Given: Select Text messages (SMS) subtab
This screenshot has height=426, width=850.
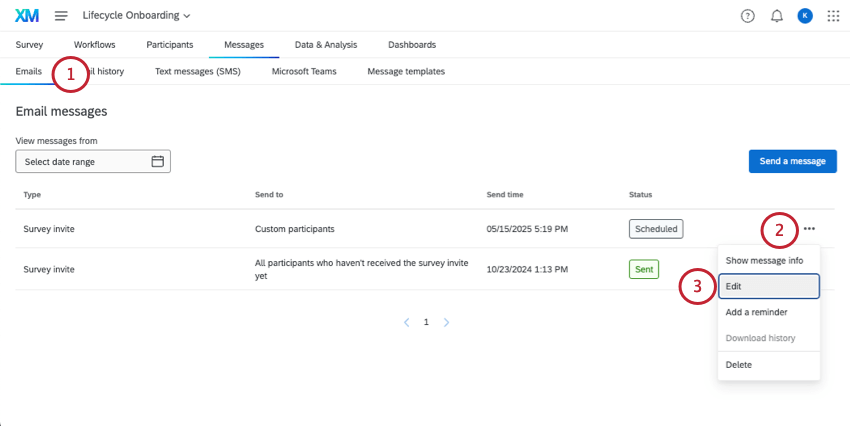Looking at the screenshot, I should [x=198, y=72].
